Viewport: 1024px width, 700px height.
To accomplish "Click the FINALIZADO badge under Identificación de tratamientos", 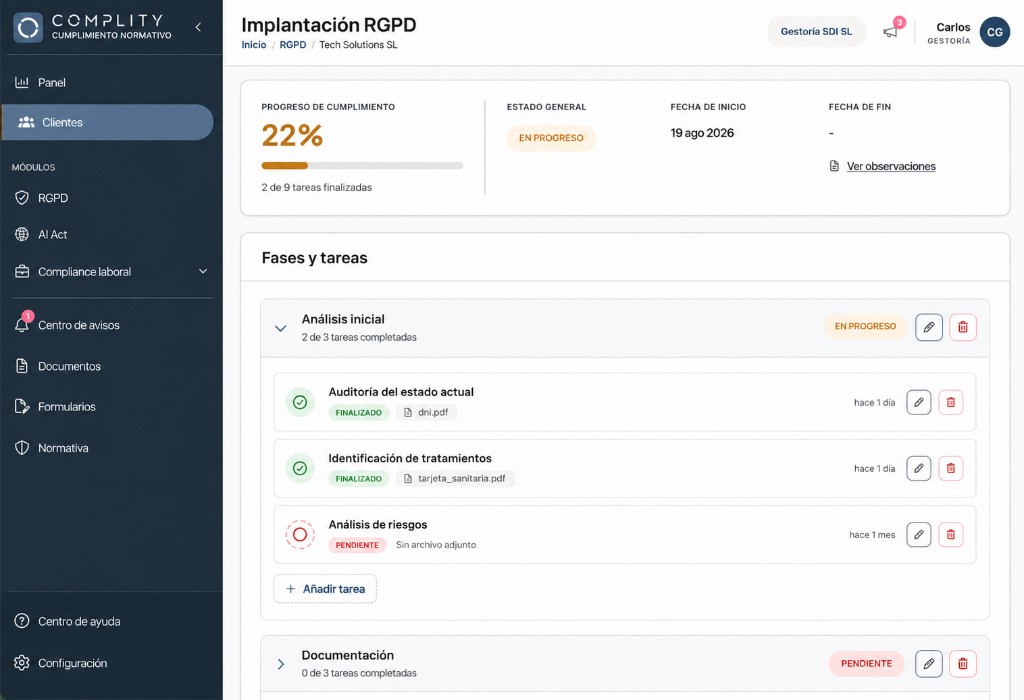I will point(359,479).
